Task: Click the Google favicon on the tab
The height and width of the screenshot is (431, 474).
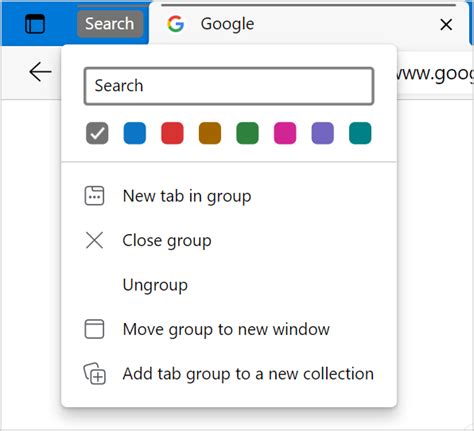Action: tap(176, 24)
